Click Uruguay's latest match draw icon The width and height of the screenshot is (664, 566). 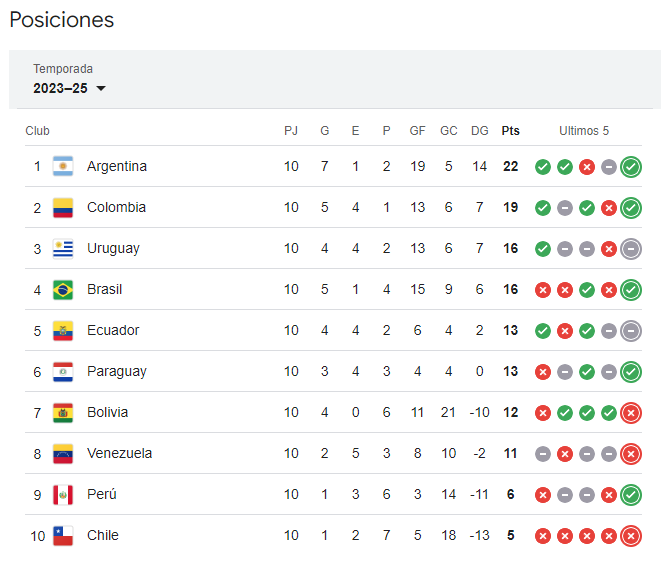[x=630, y=248]
